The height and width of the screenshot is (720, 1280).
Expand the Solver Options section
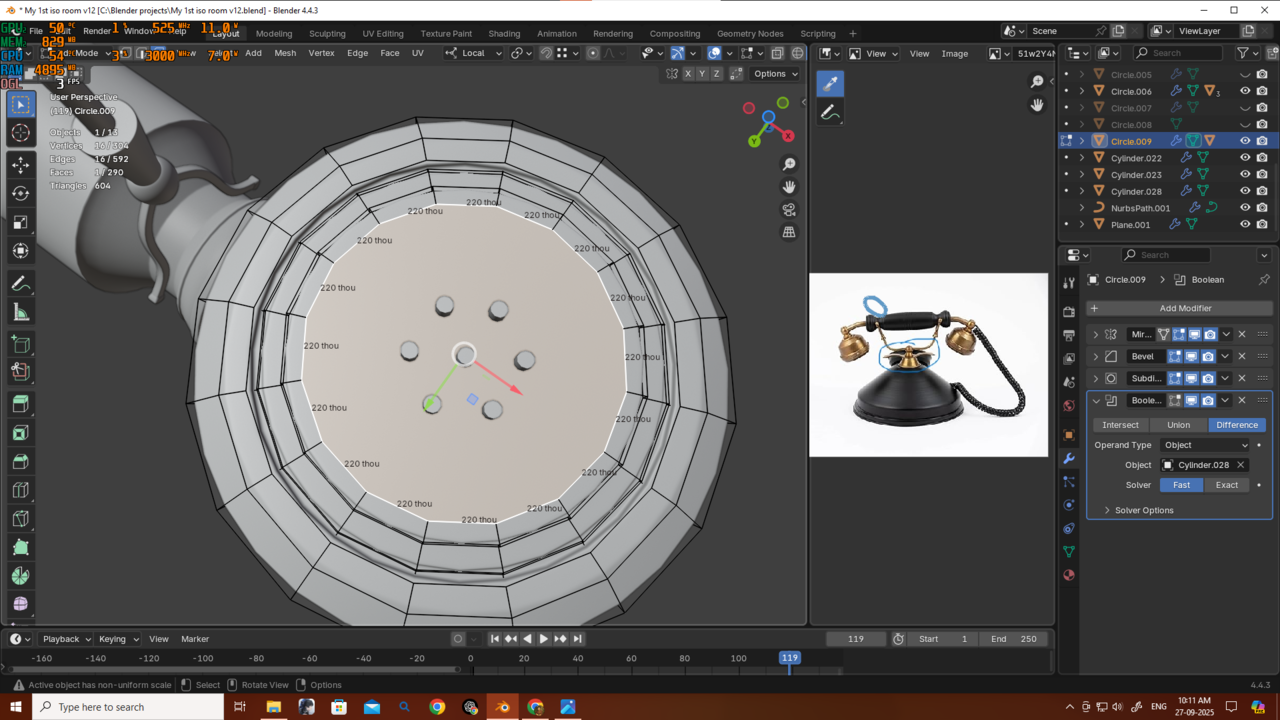[x=1144, y=510]
